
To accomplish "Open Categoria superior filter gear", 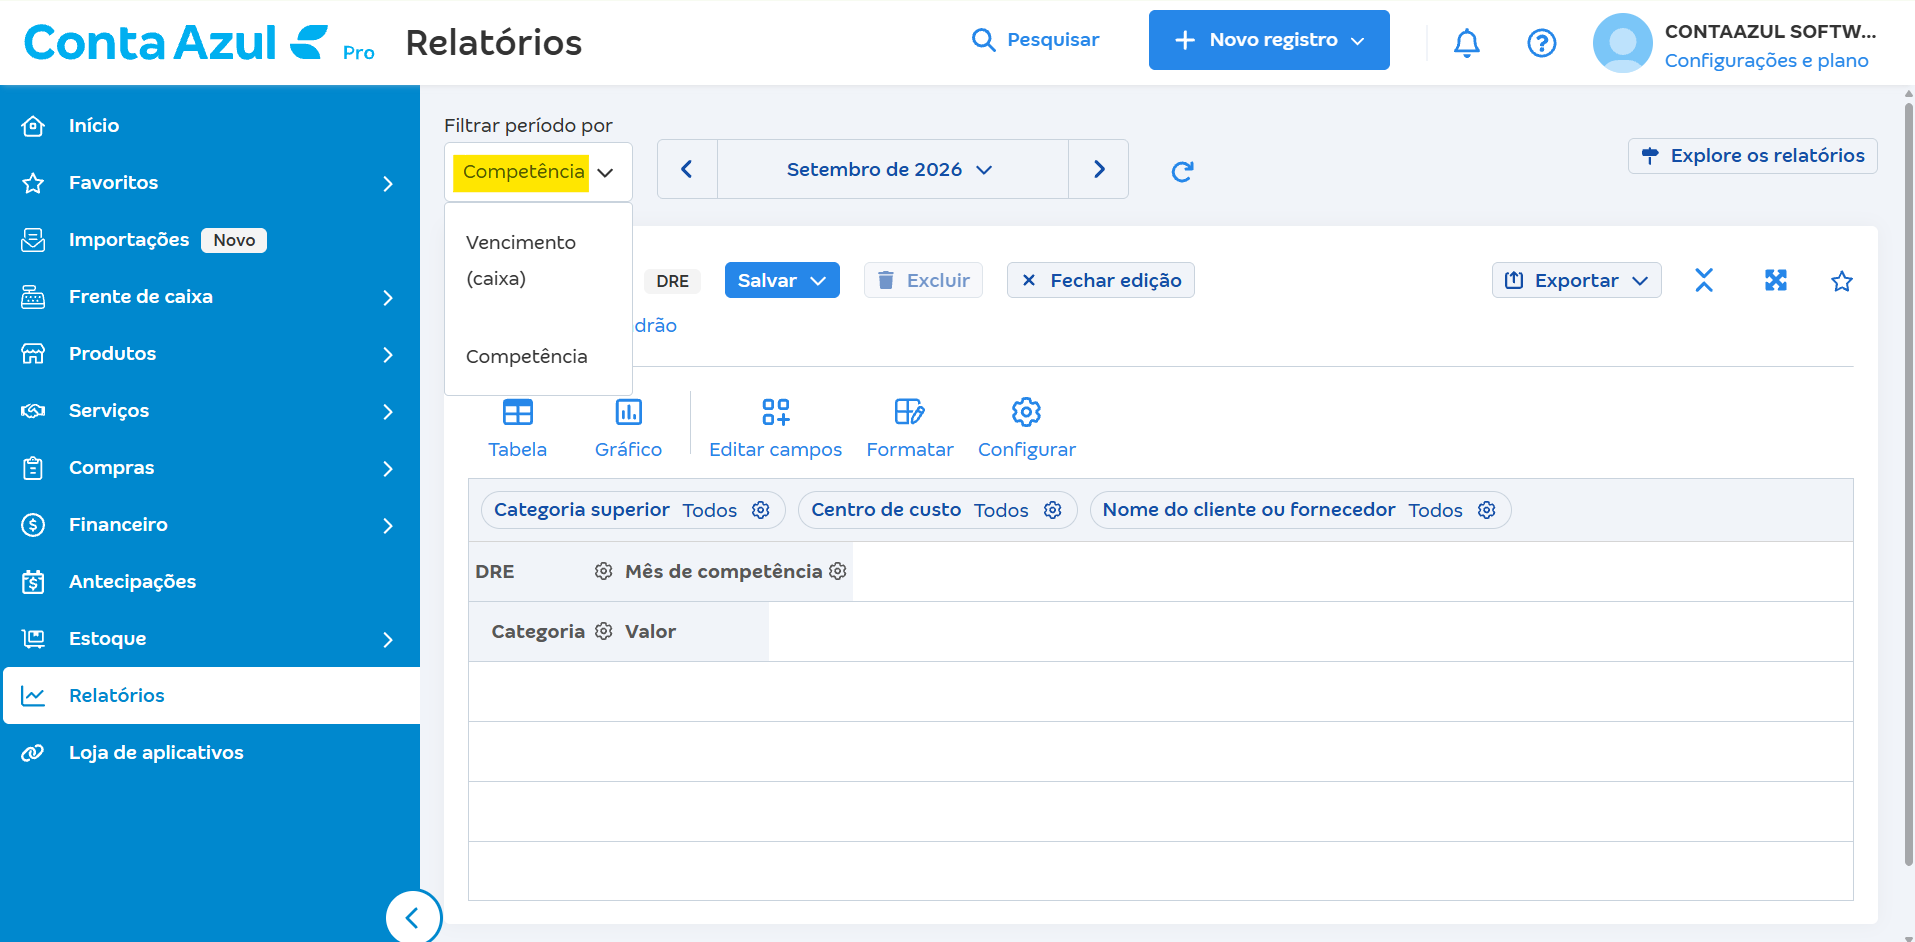I will tap(761, 510).
